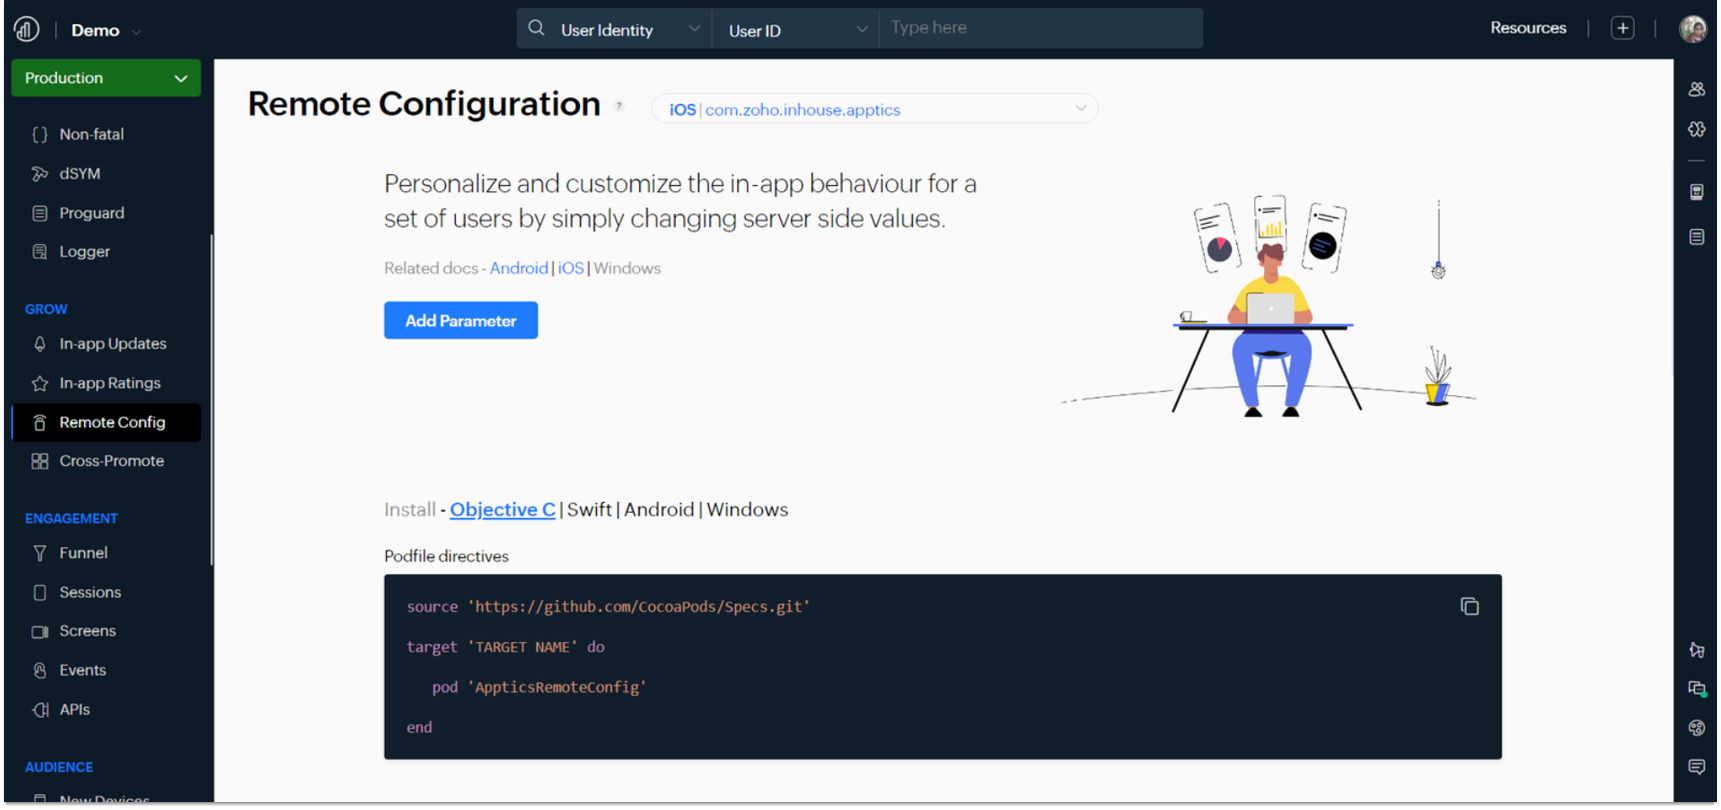Go to Cross-Promote in sidebar
Screen dimensions: 1721x810
click(111, 461)
